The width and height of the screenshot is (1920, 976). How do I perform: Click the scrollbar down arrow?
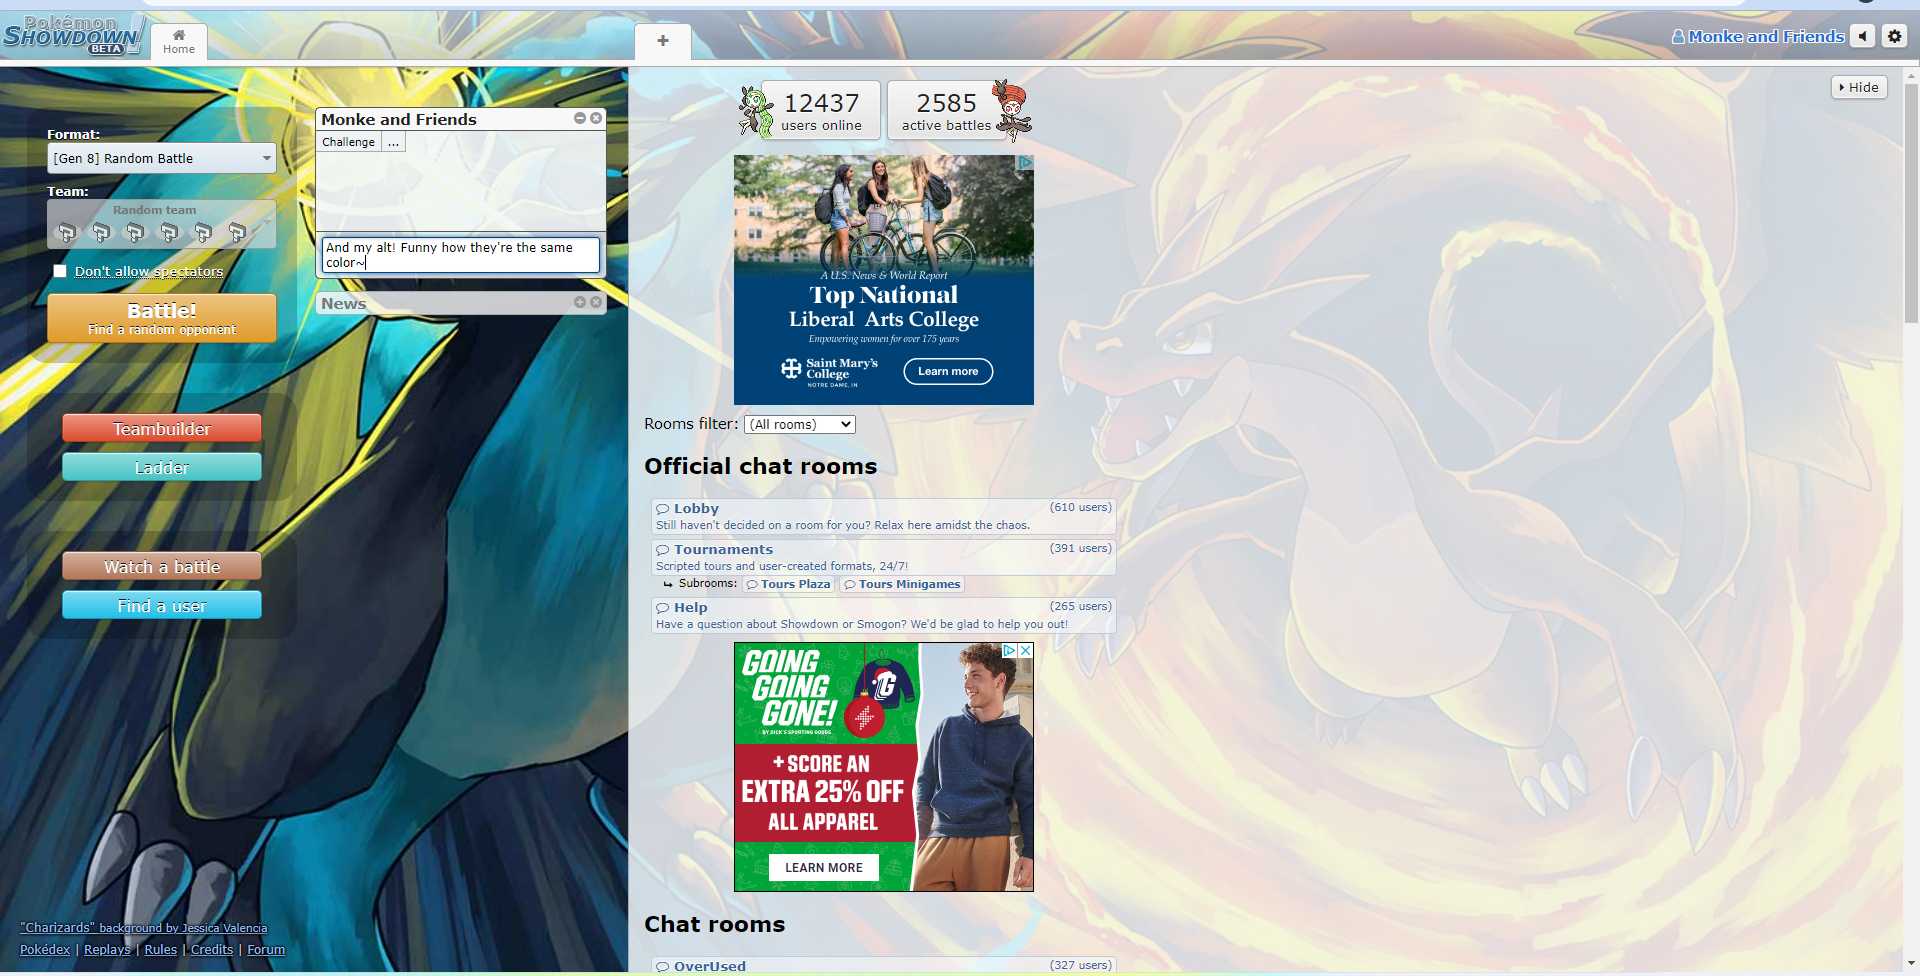(x=1911, y=964)
